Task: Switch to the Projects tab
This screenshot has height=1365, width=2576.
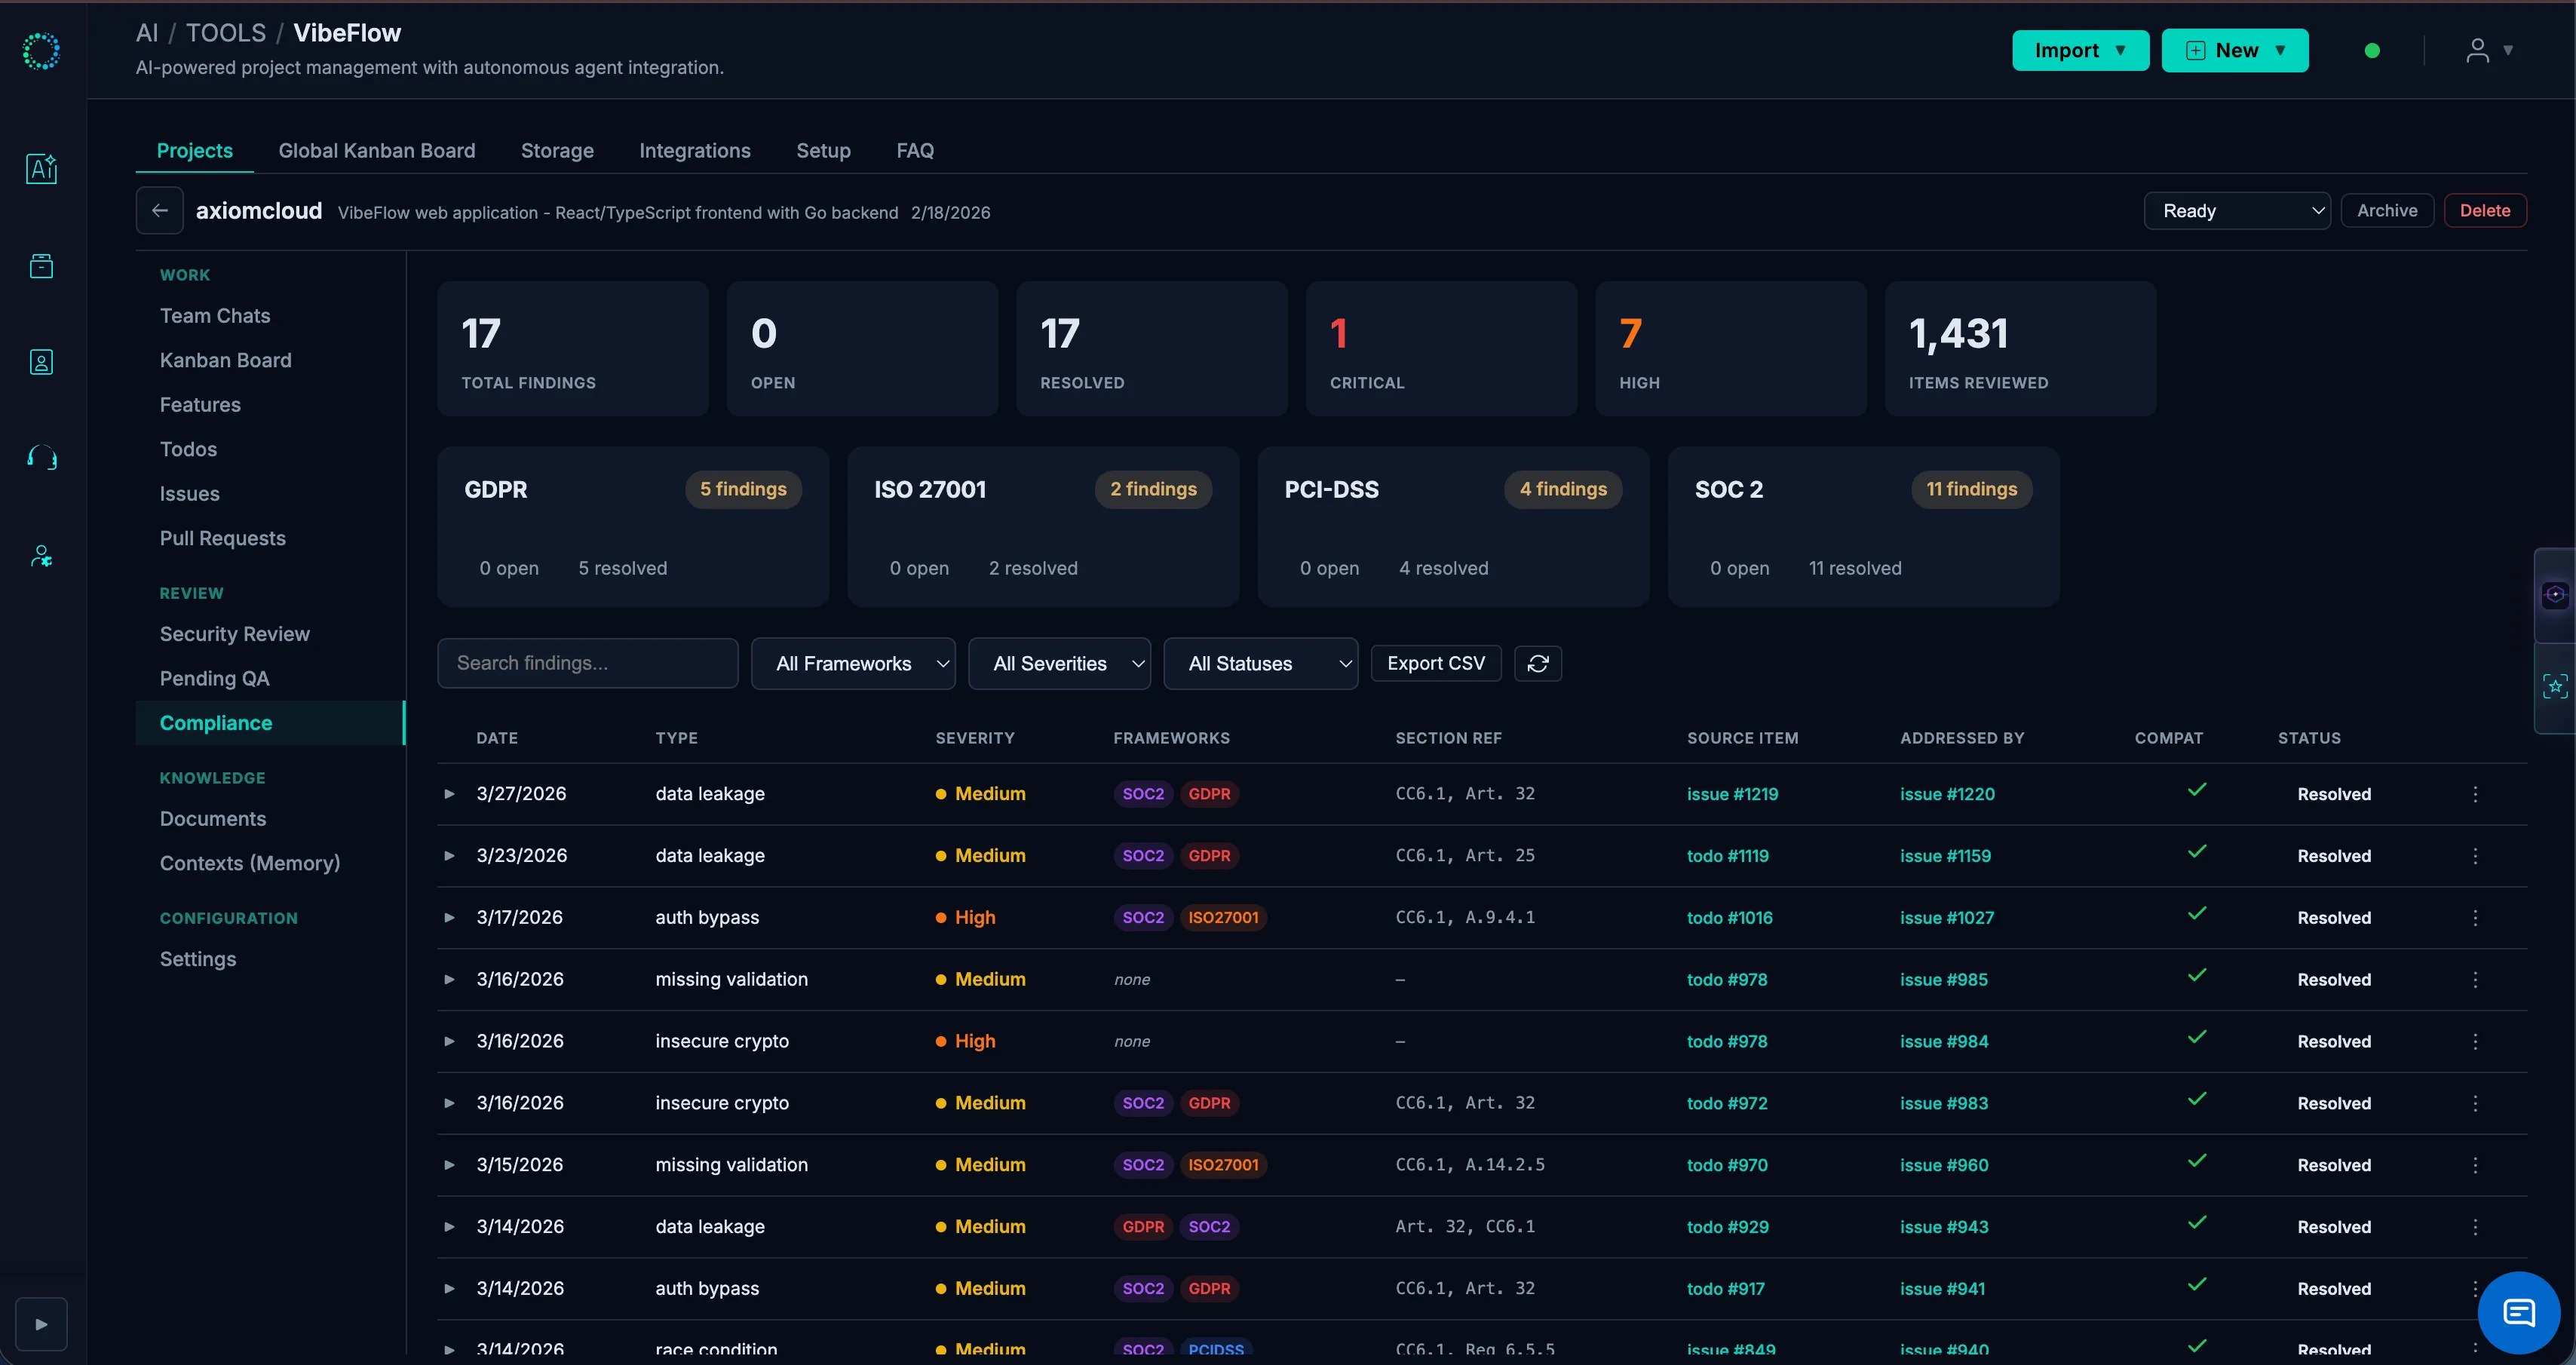Action: 195,150
